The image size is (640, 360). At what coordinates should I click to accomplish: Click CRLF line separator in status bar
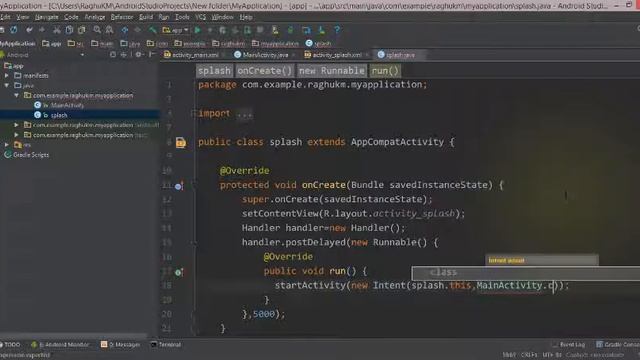tap(529, 355)
